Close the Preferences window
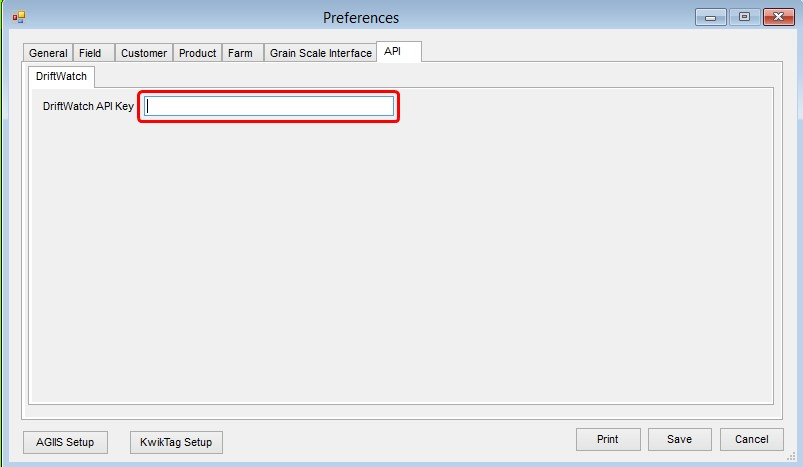This screenshot has height=467, width=803. coord(778,17)
